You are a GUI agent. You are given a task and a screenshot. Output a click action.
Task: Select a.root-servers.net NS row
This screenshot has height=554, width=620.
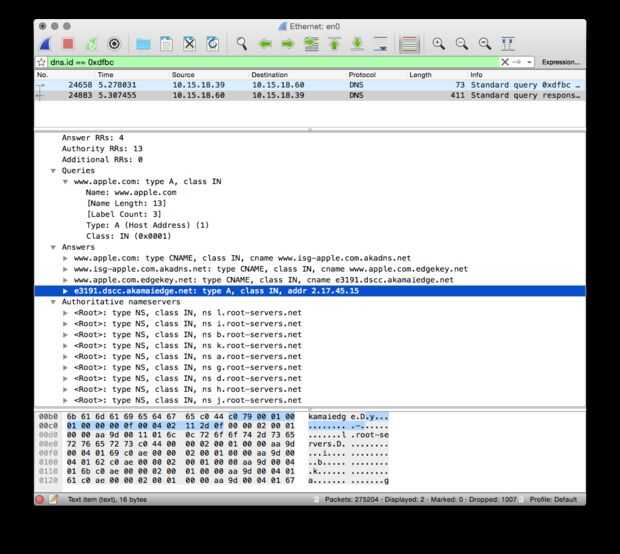click(310, 357)
